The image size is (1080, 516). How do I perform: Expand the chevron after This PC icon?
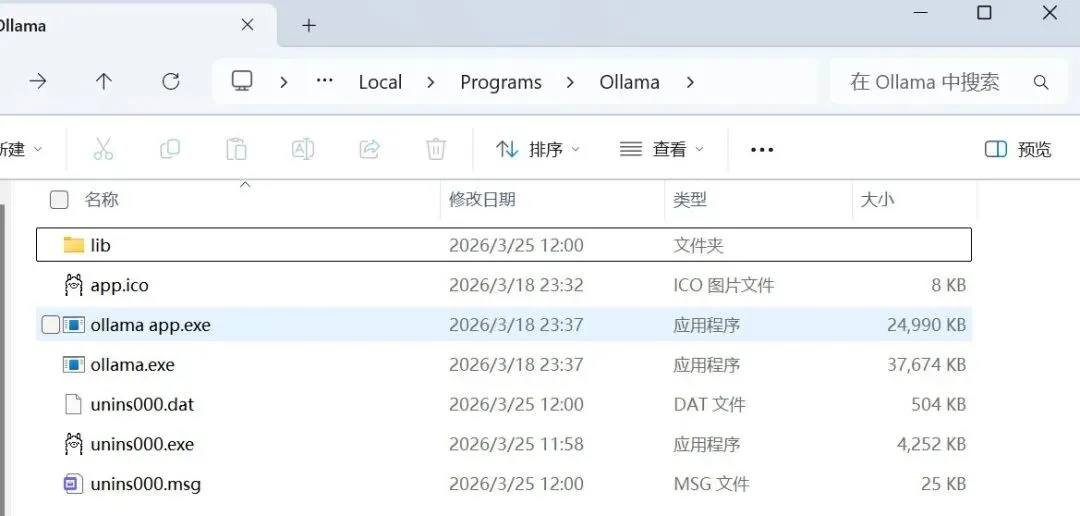[x=283, y=82]
